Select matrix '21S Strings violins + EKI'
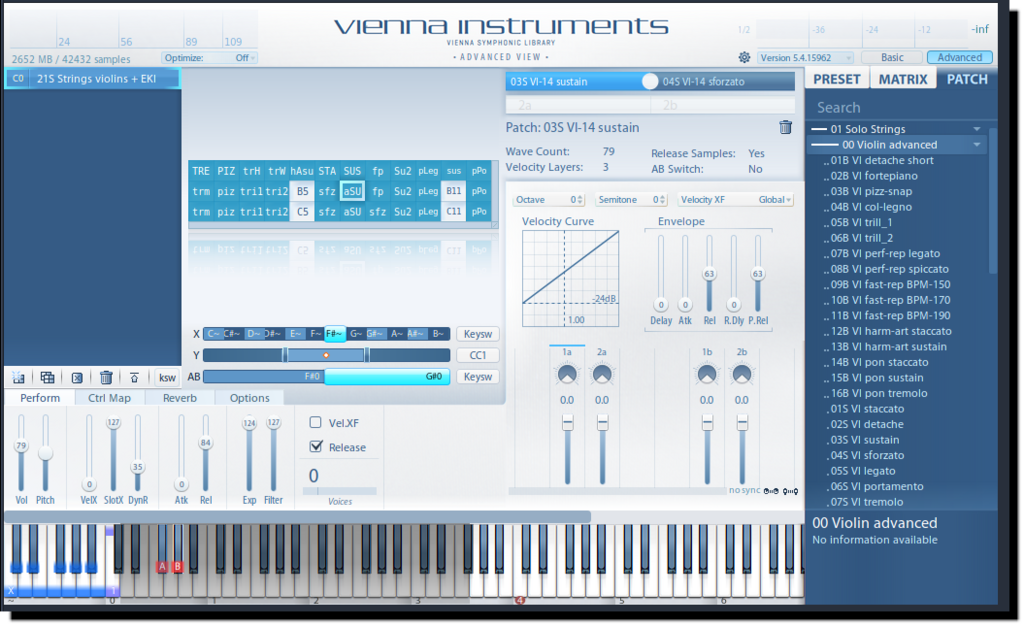Image resolution: width=1024 pixels, height=626 pixels. pos(92,79)
